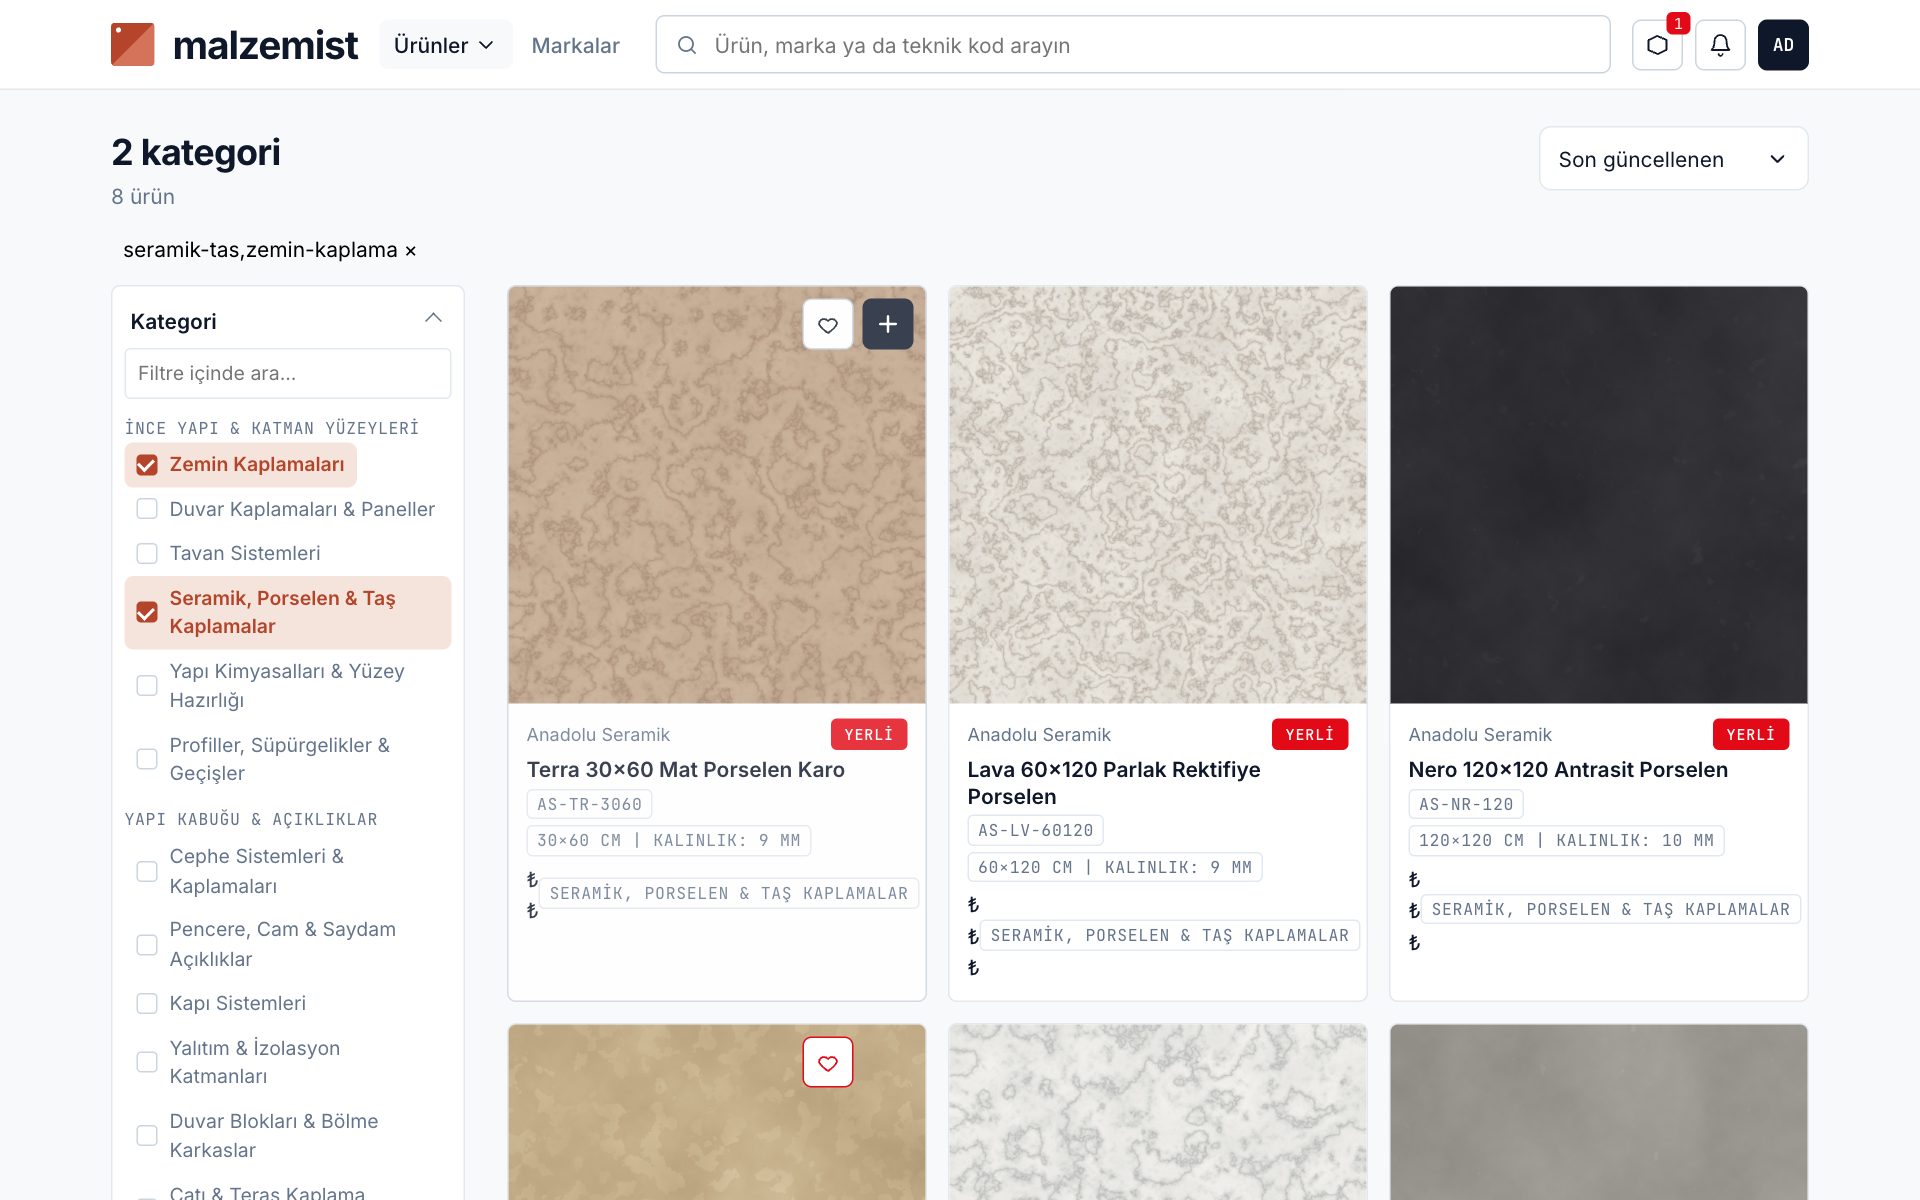1920x1200 pixels.
Task: Click the Filtre içinde ara field
Action: coord(288,373)
